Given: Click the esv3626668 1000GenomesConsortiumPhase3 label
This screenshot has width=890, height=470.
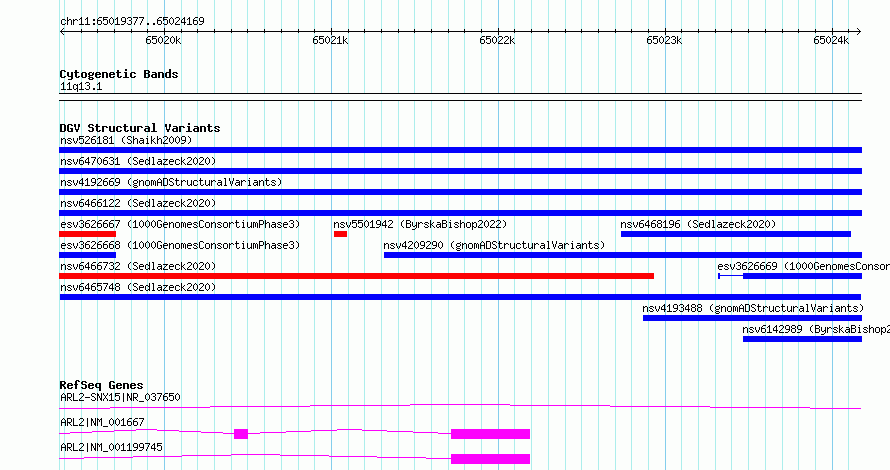Looking at the screenshot, I should coord(180,245).
